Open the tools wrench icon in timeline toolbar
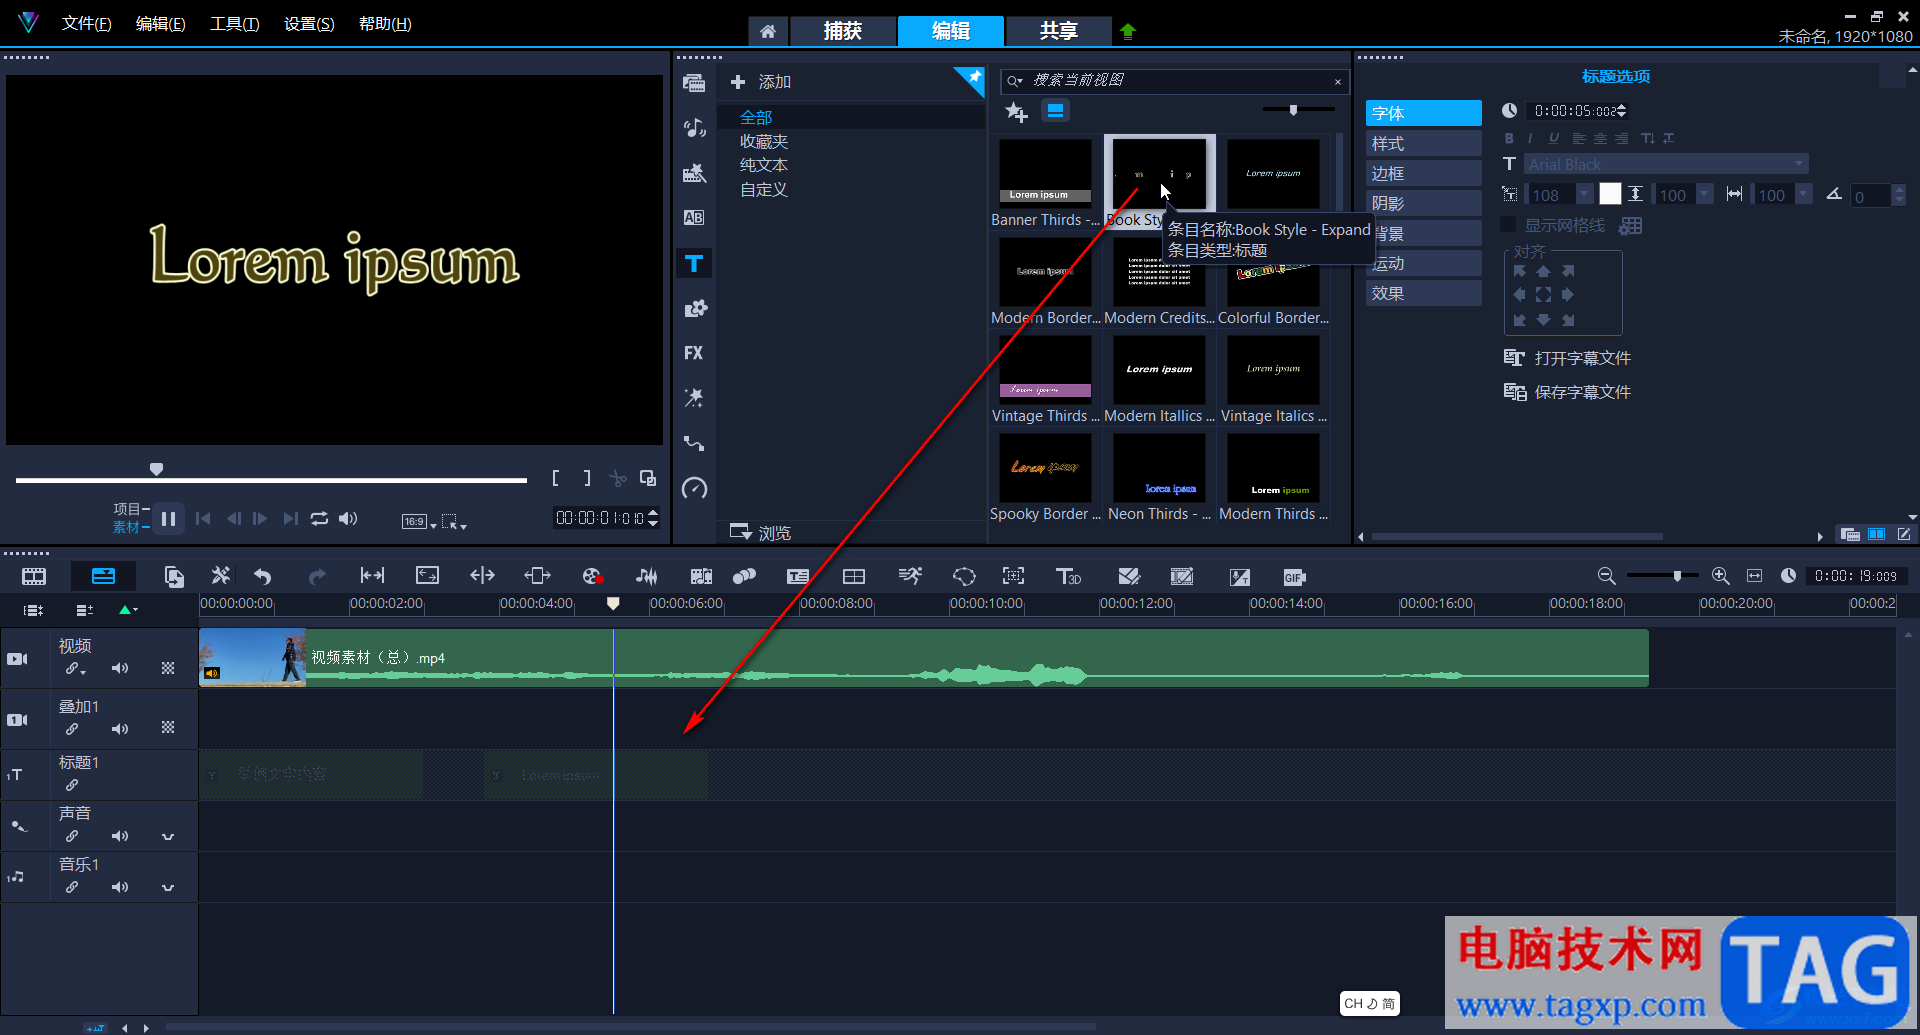Image resolution: width=1920 pixels, height=1035 pixels. click(x=220, y=576)
